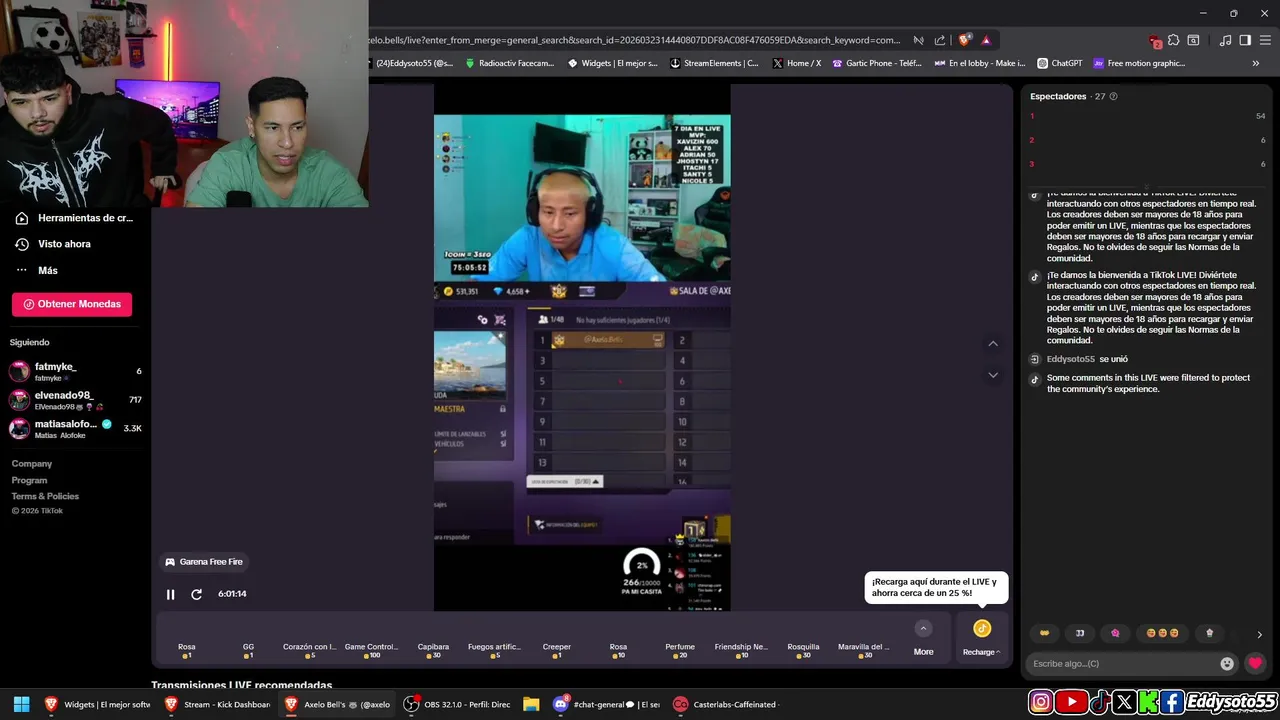Open the ChatGPT bookmark
1280x720 pixels.
pos(1060,63)
